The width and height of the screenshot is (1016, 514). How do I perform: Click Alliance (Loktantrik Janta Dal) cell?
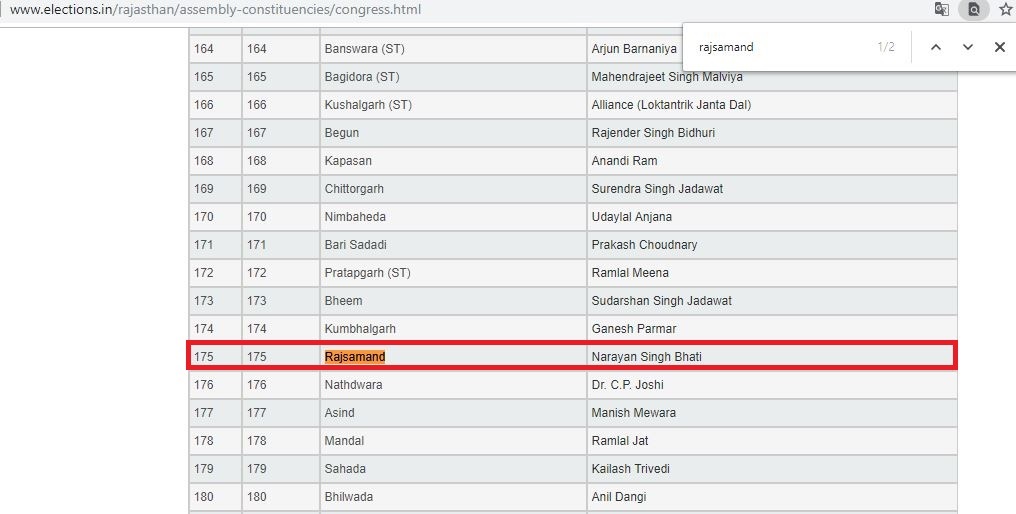671,105
